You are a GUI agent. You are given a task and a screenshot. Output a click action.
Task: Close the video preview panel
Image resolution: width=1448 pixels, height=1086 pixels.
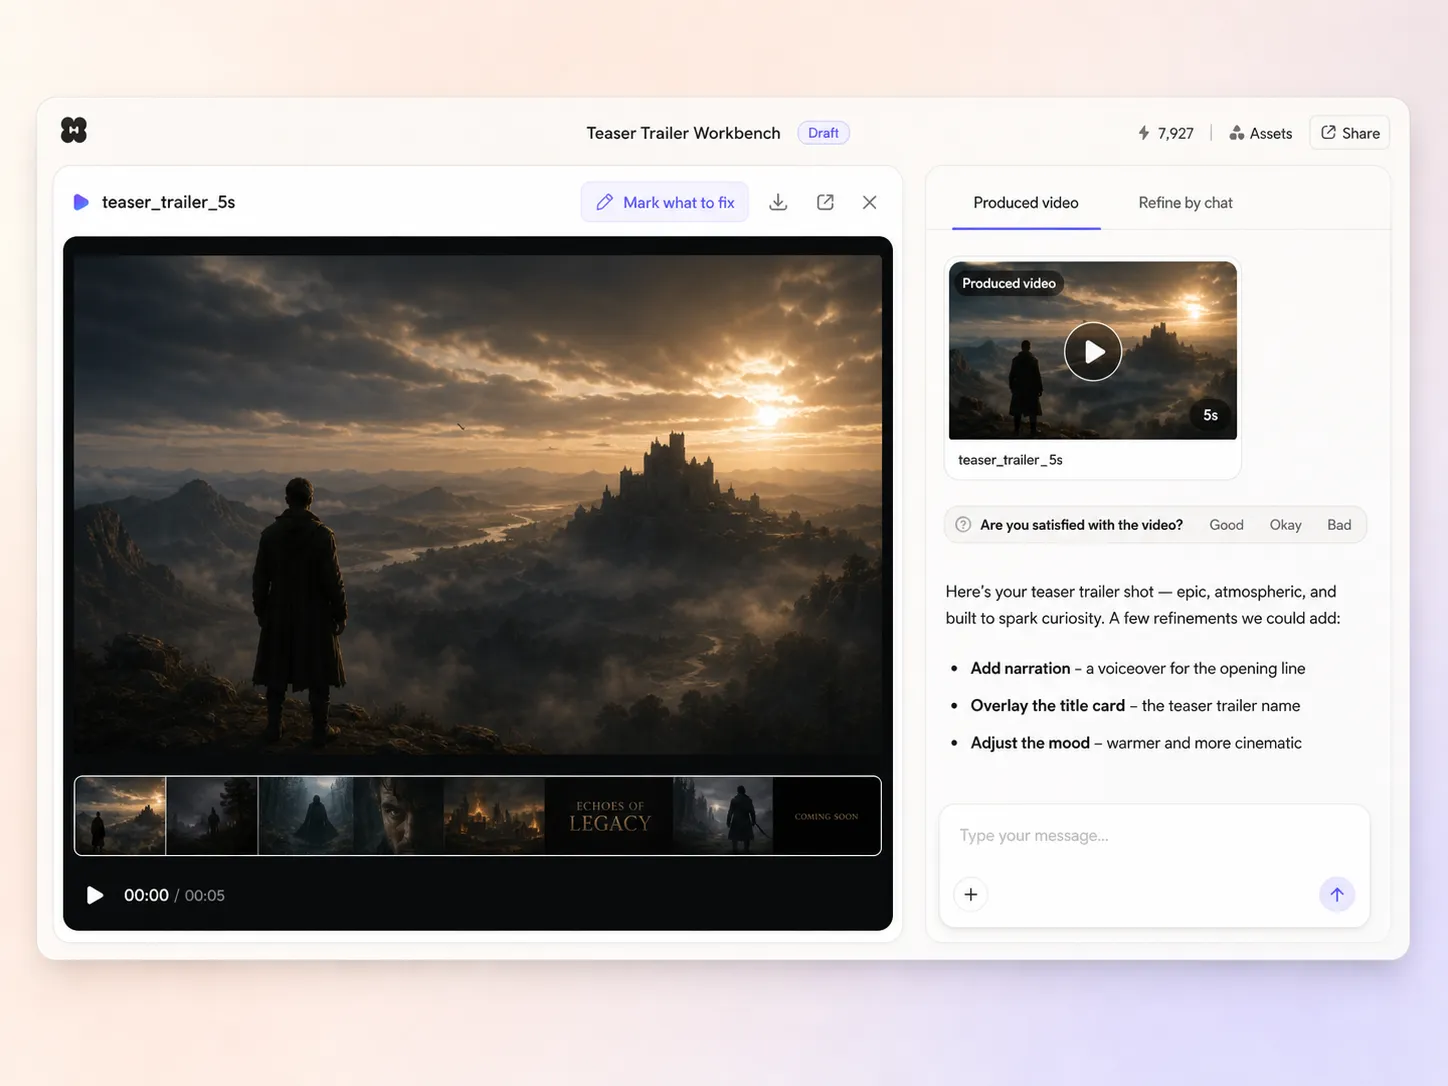870,202
